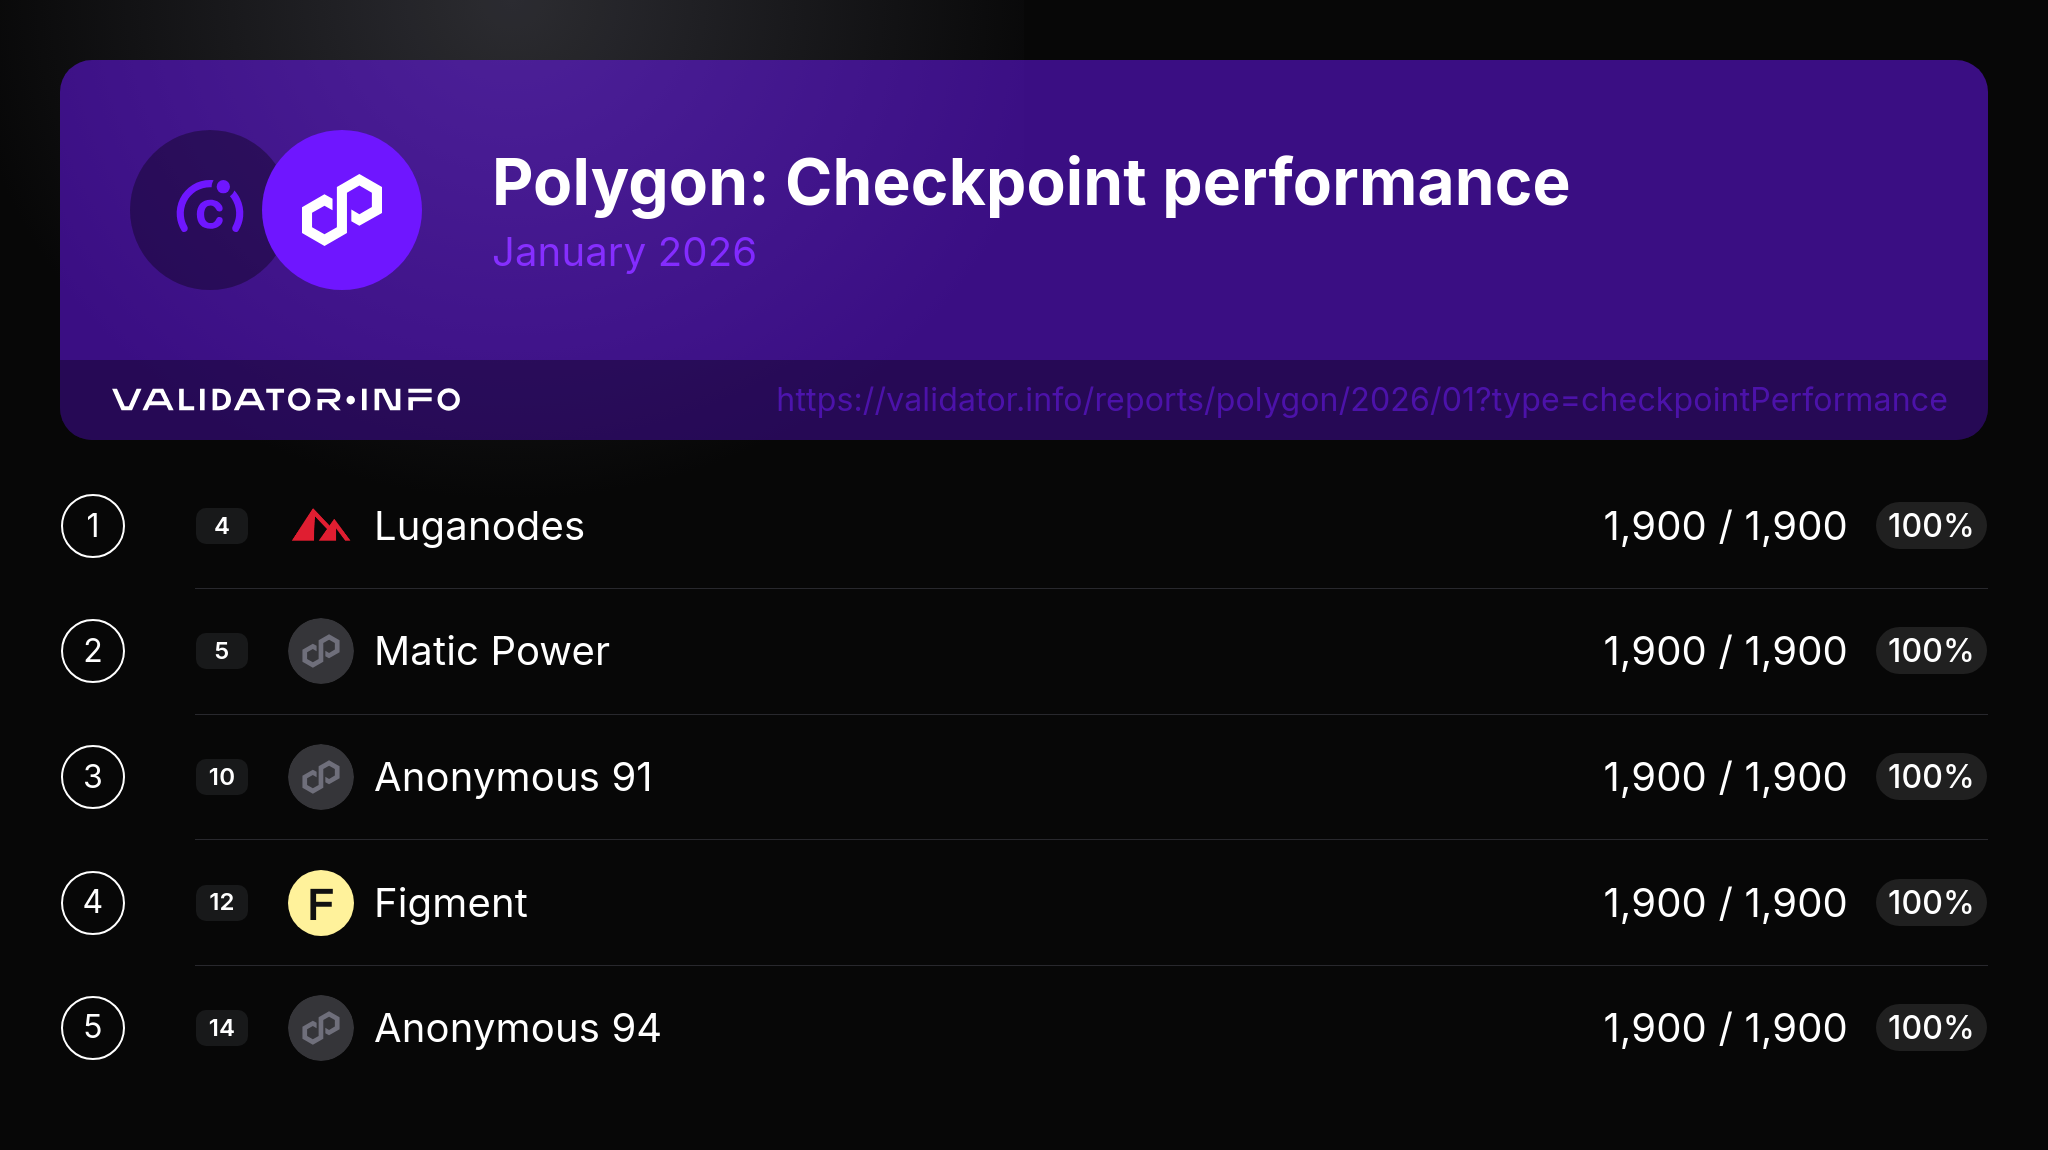Viewport: 2048px width, 1150px height.
Task: Click the Matic Power avatar icon
Action: [320, 651]
